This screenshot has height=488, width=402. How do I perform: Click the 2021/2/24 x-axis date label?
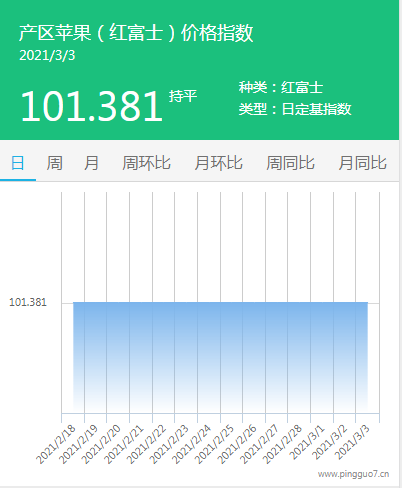click(x=191, y=444)
